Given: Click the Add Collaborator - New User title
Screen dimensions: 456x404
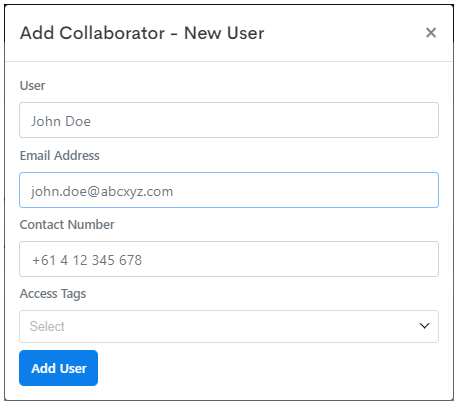Looking at the screenshot, I should click(142, 33).
